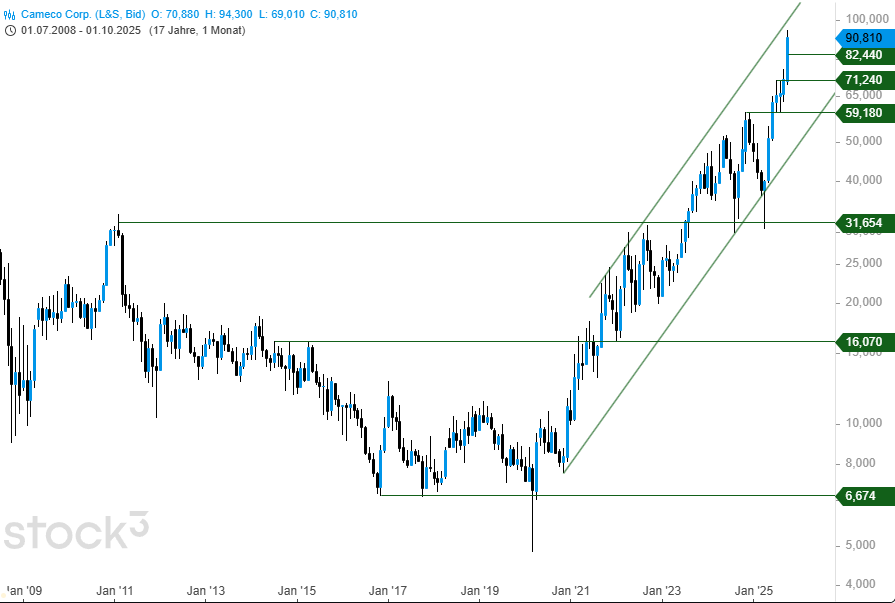This screenshot has width=895, height=603.
Task: Click the Jan '13 time axis label
Action: click(206, 590)
